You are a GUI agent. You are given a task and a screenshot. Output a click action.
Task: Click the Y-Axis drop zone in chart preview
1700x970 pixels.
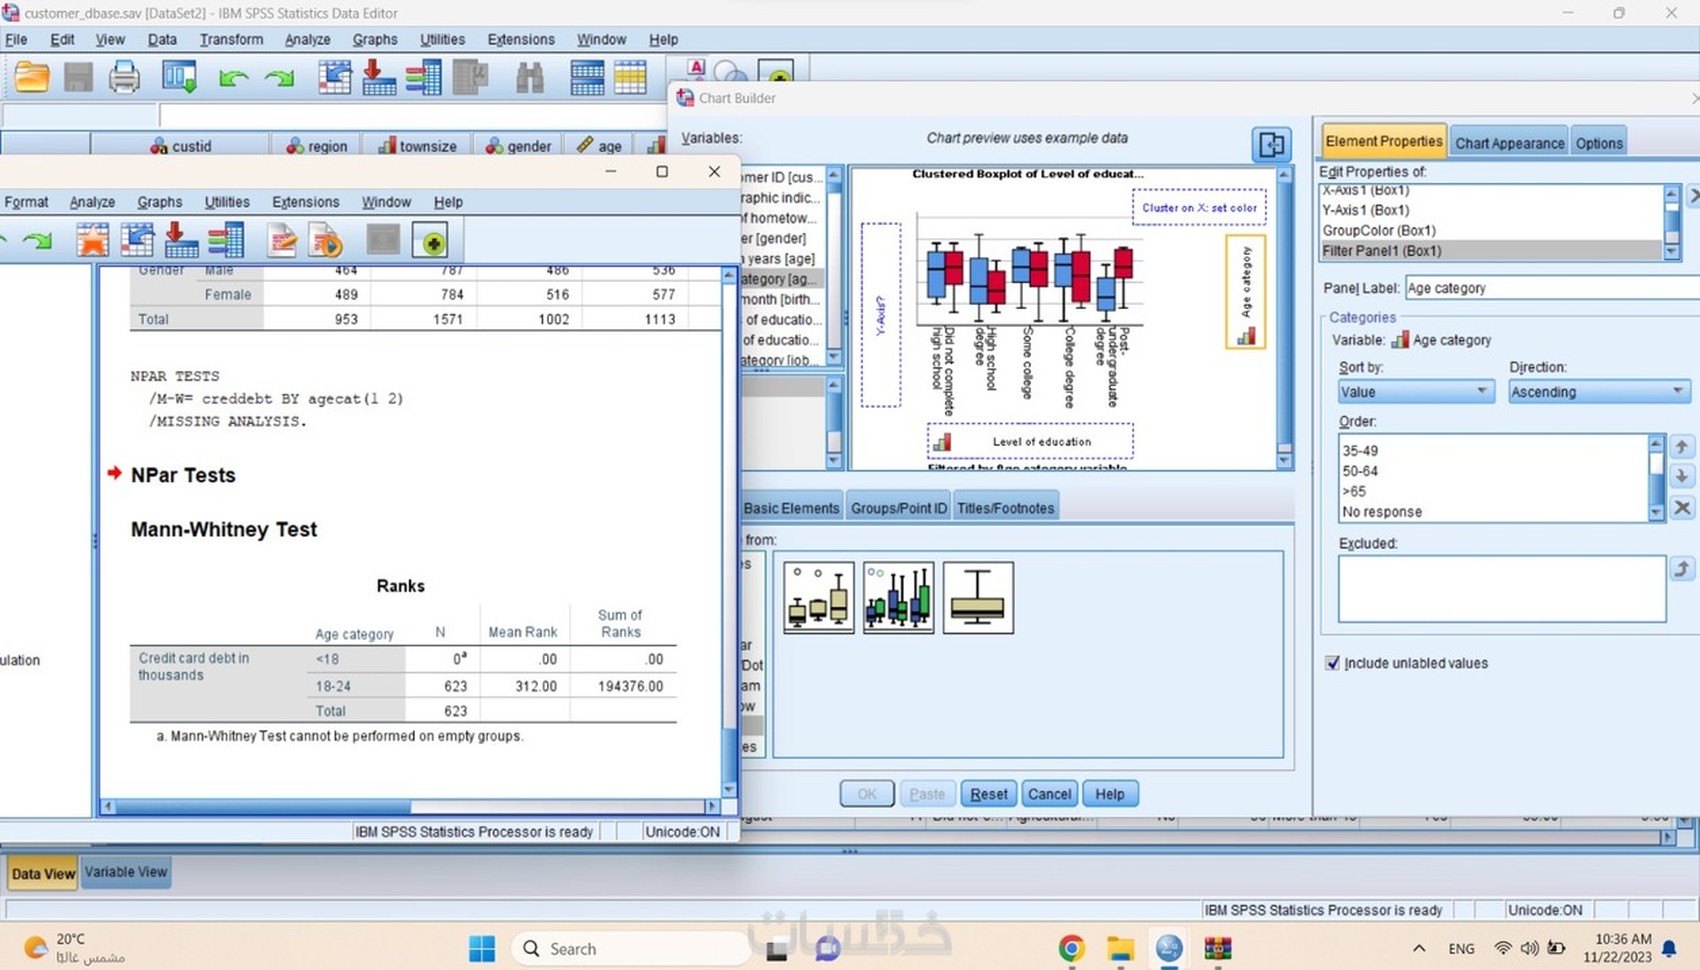(881, 314)
